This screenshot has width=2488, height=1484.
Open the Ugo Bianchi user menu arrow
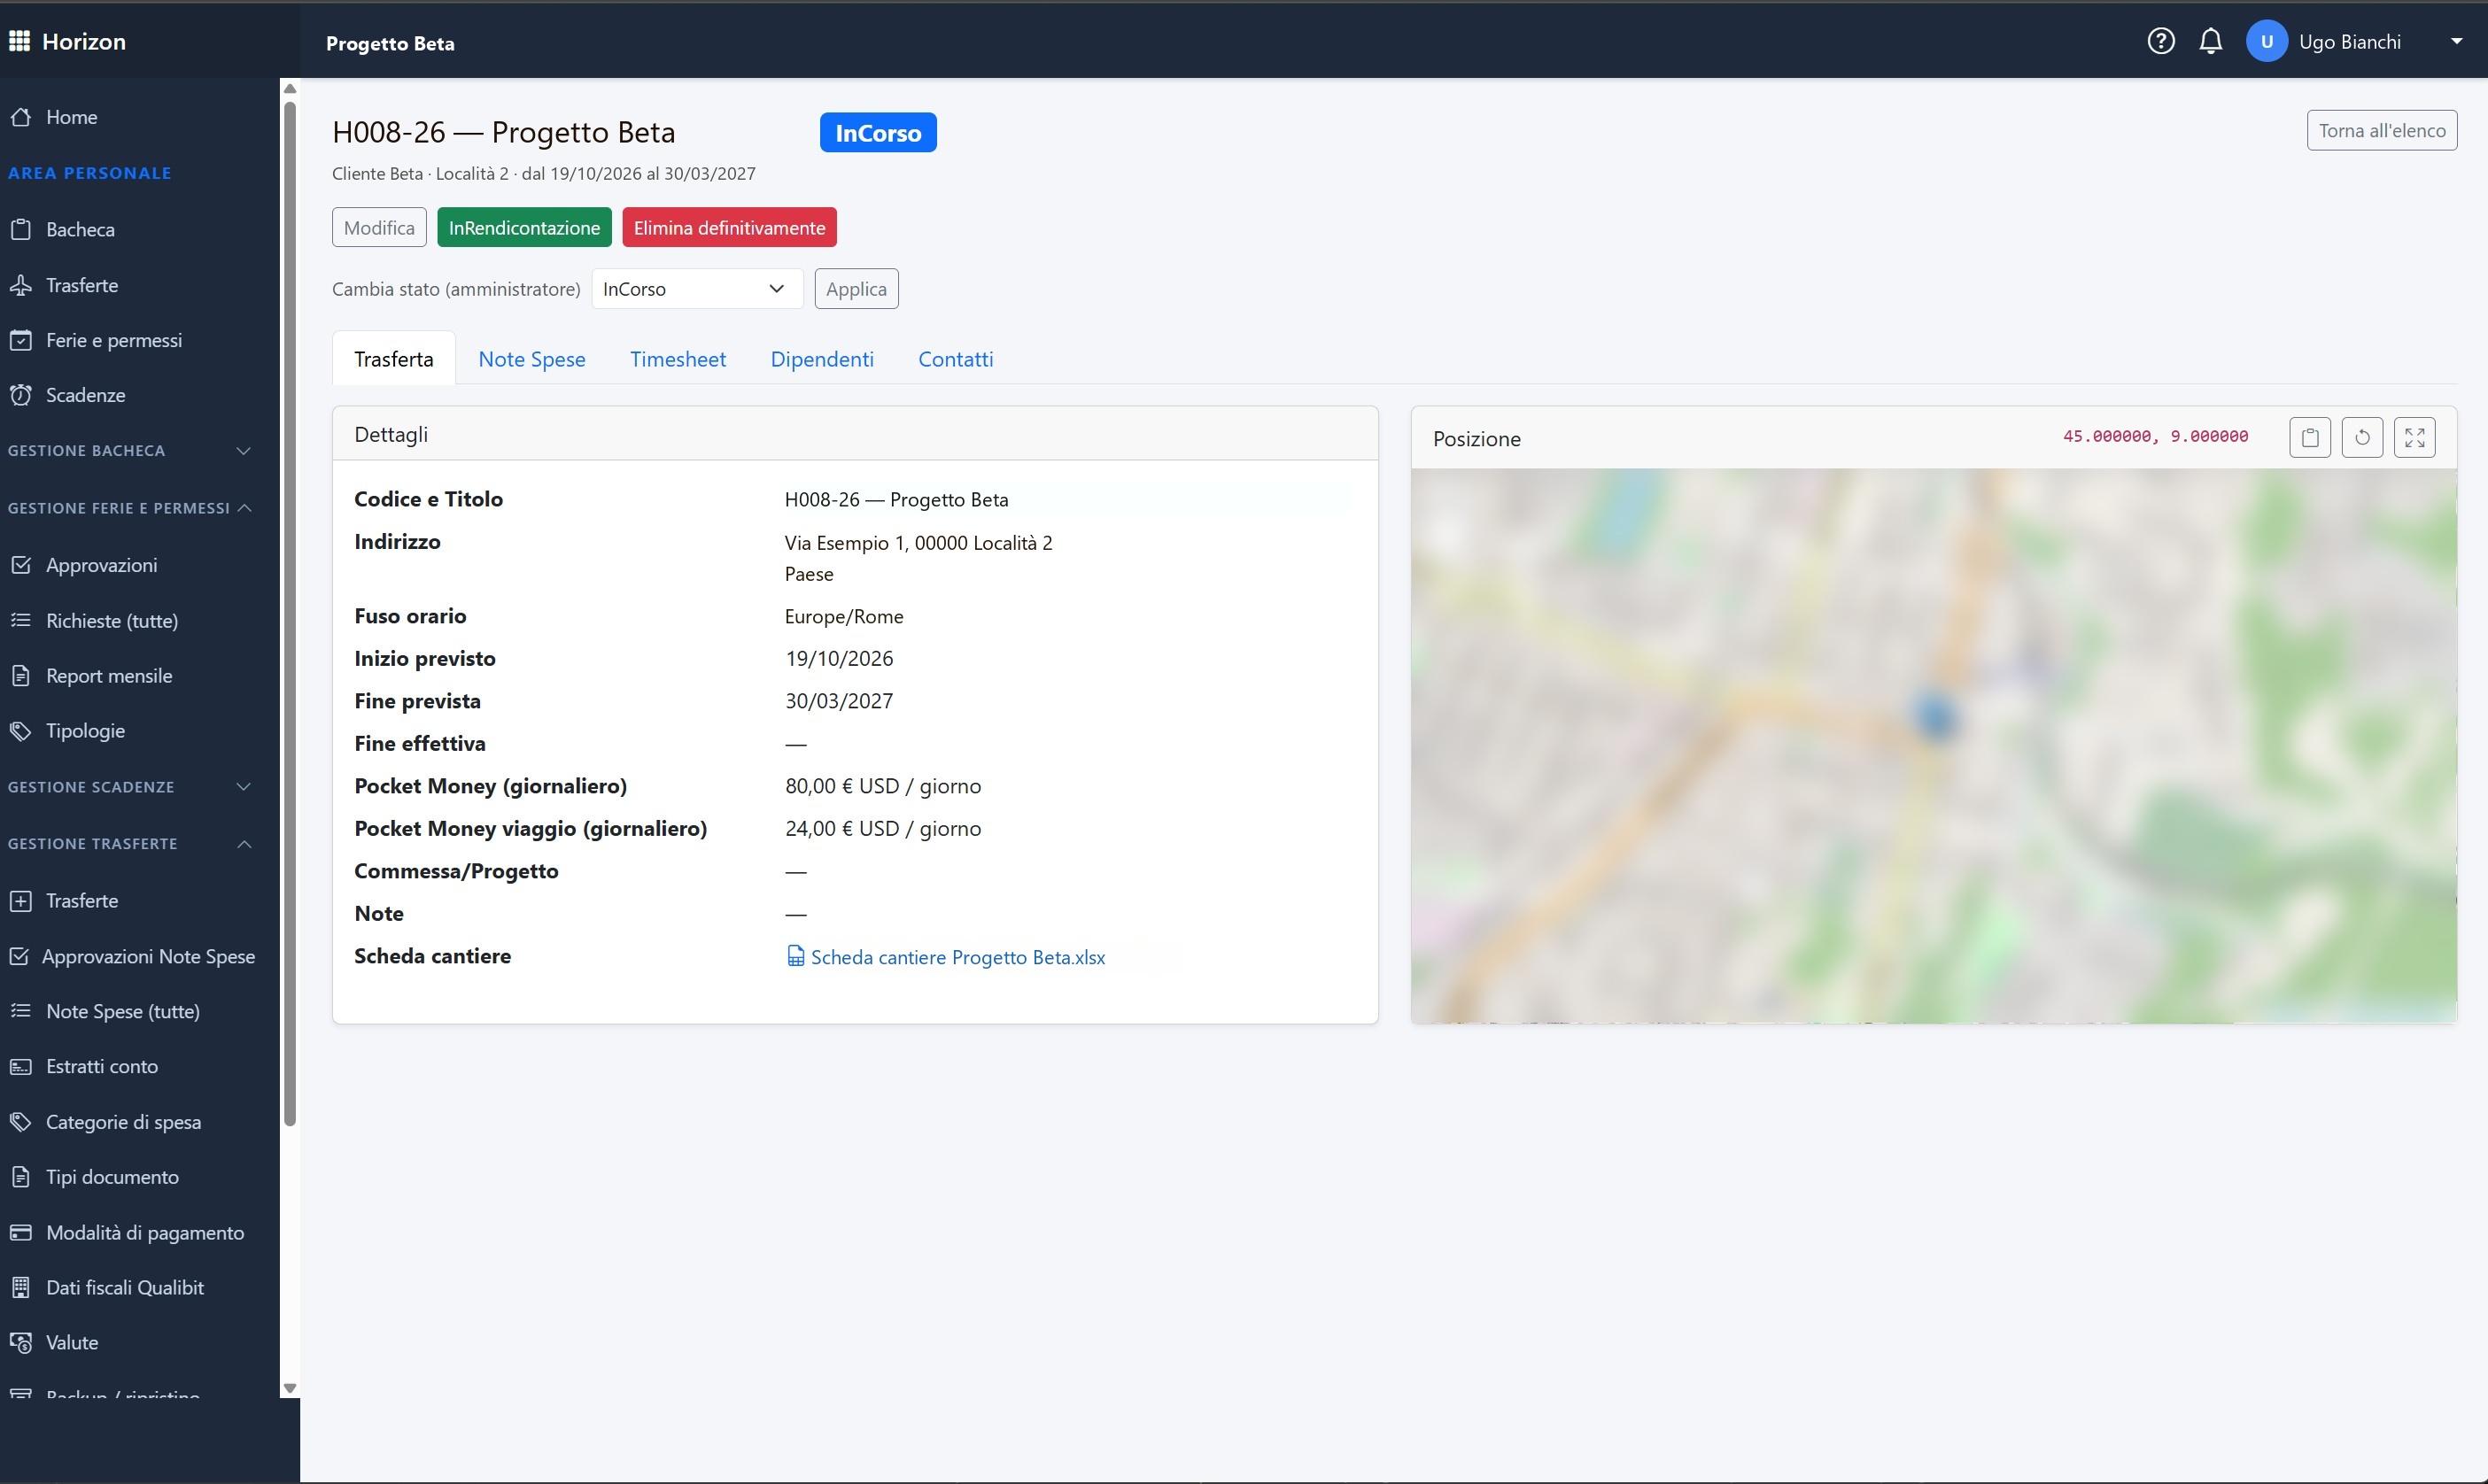(2456, 41)
